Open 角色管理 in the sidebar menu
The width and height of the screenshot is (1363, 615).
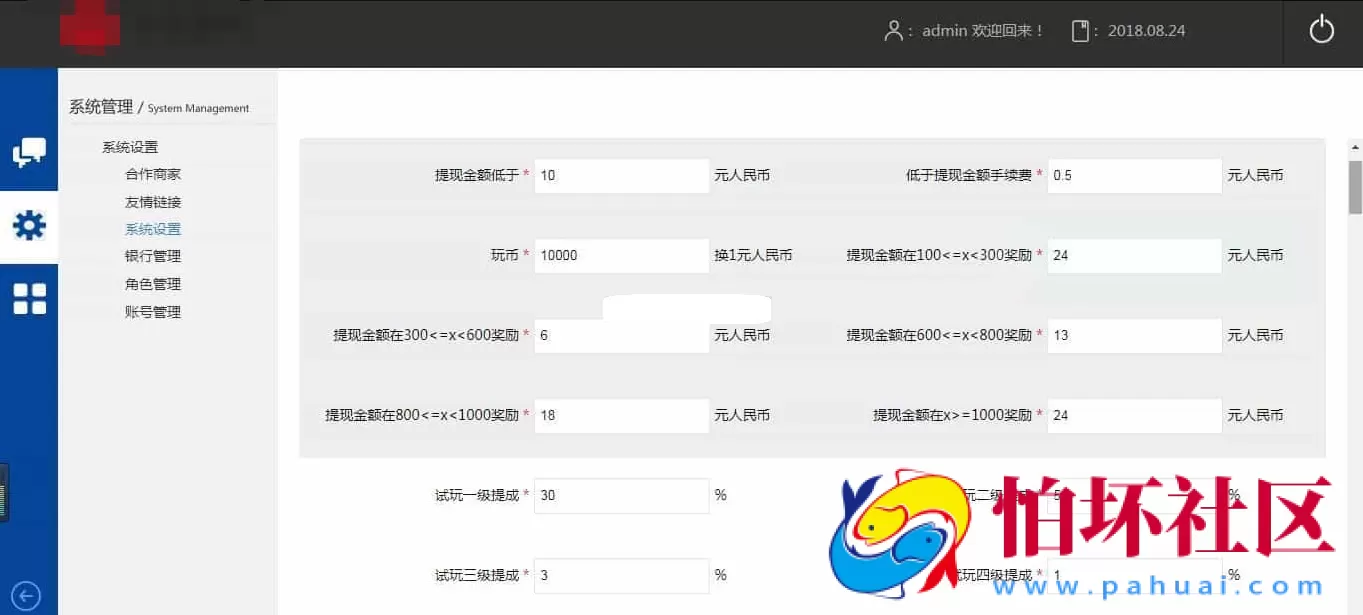pos(153,284)
